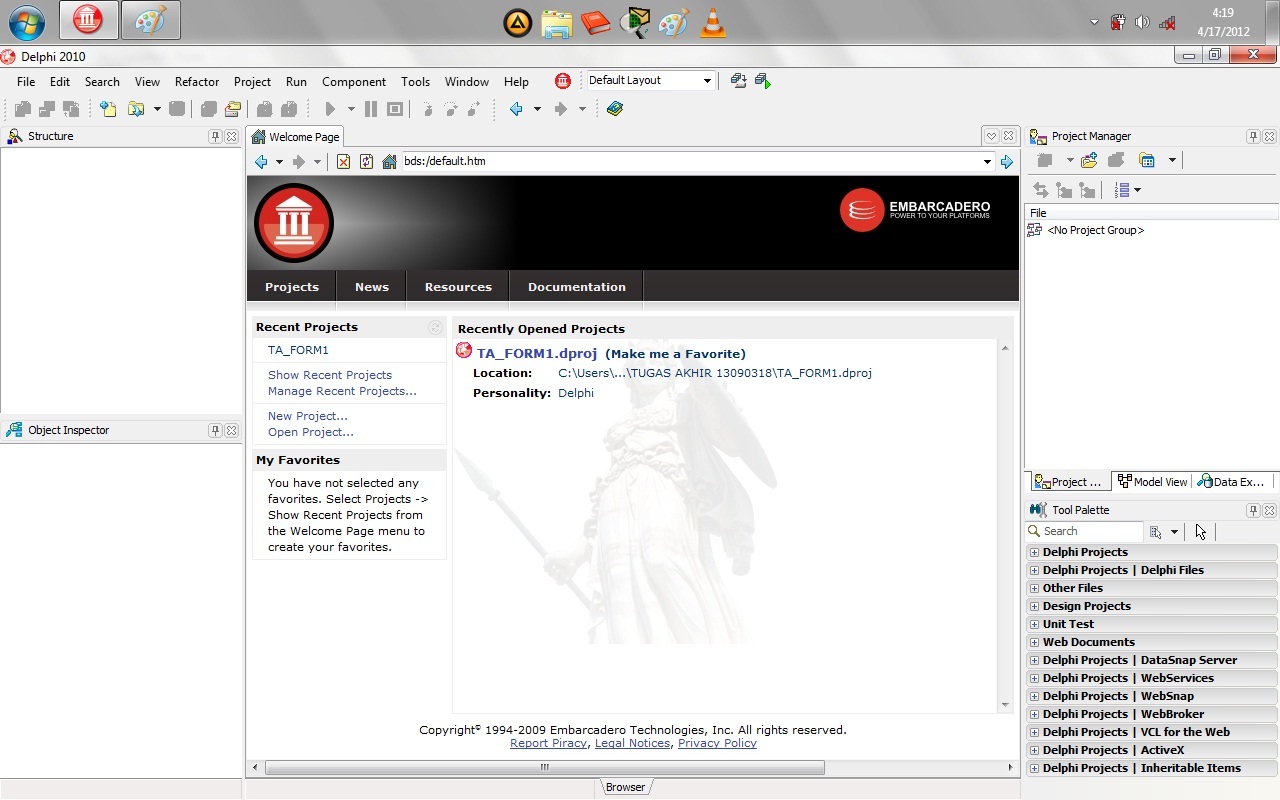The image size is (1280, 800).
Task: Open the Run button dropdown arrow
Action: click(x=351, y=109)
